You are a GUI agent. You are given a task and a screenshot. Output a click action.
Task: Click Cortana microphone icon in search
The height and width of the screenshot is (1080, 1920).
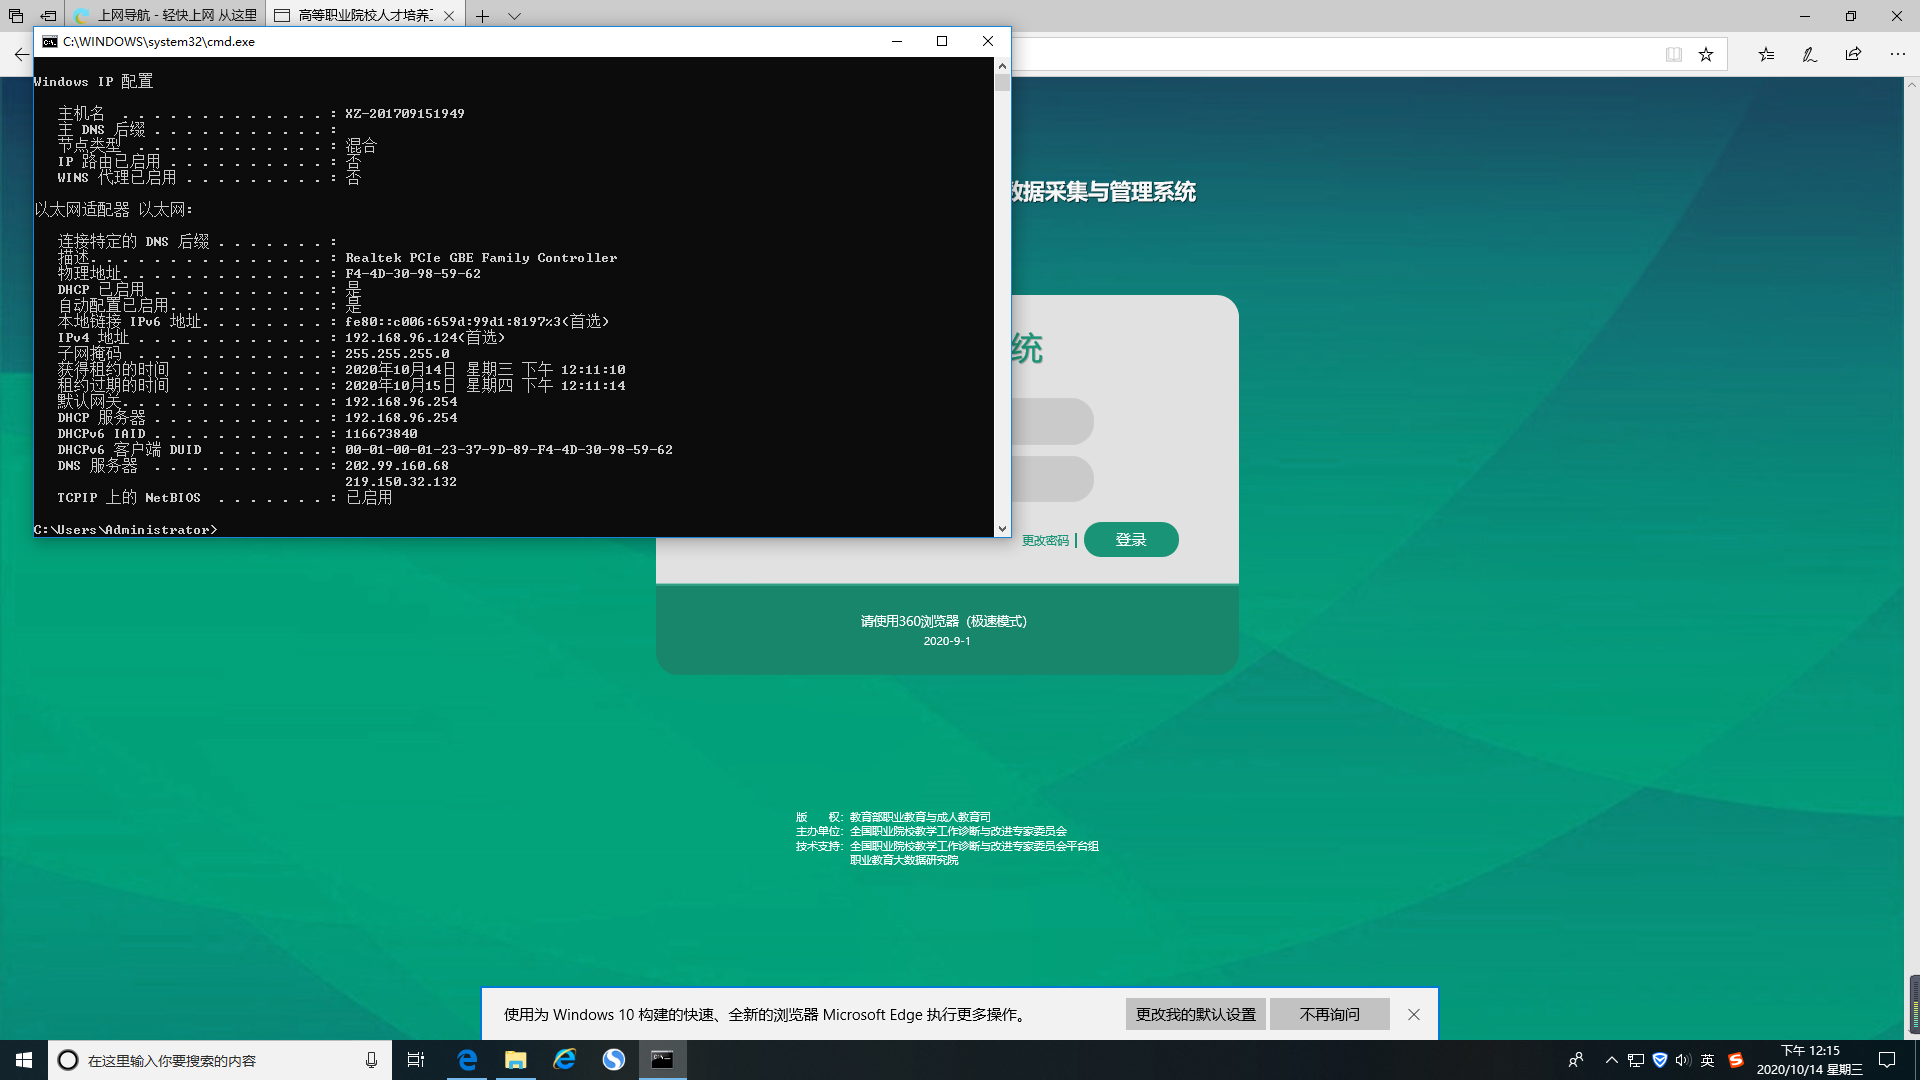[x=371, y=1060]
